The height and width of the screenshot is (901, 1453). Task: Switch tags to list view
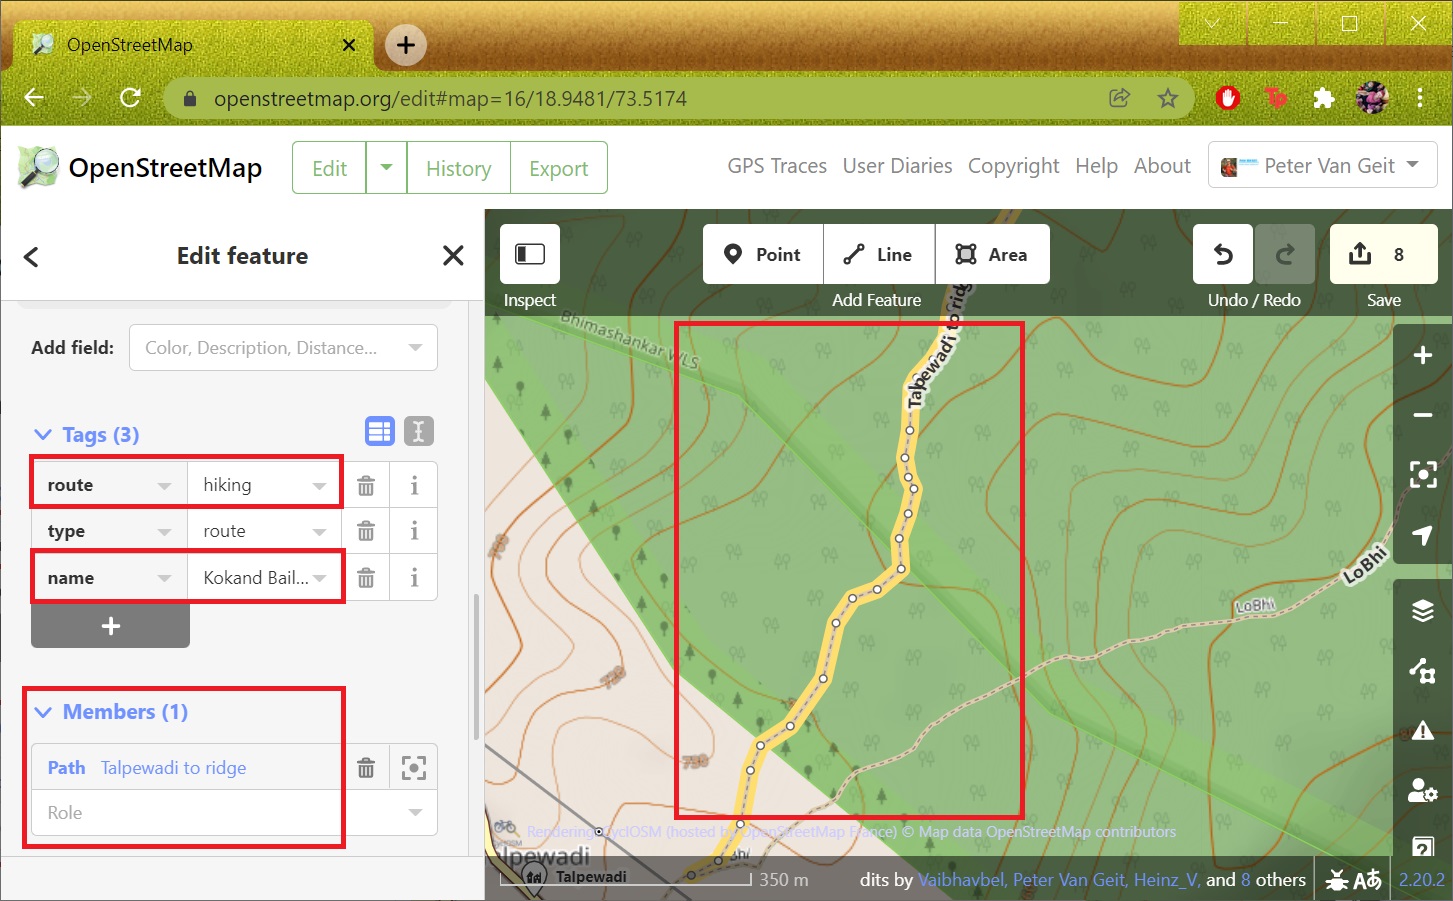(380, 431)
